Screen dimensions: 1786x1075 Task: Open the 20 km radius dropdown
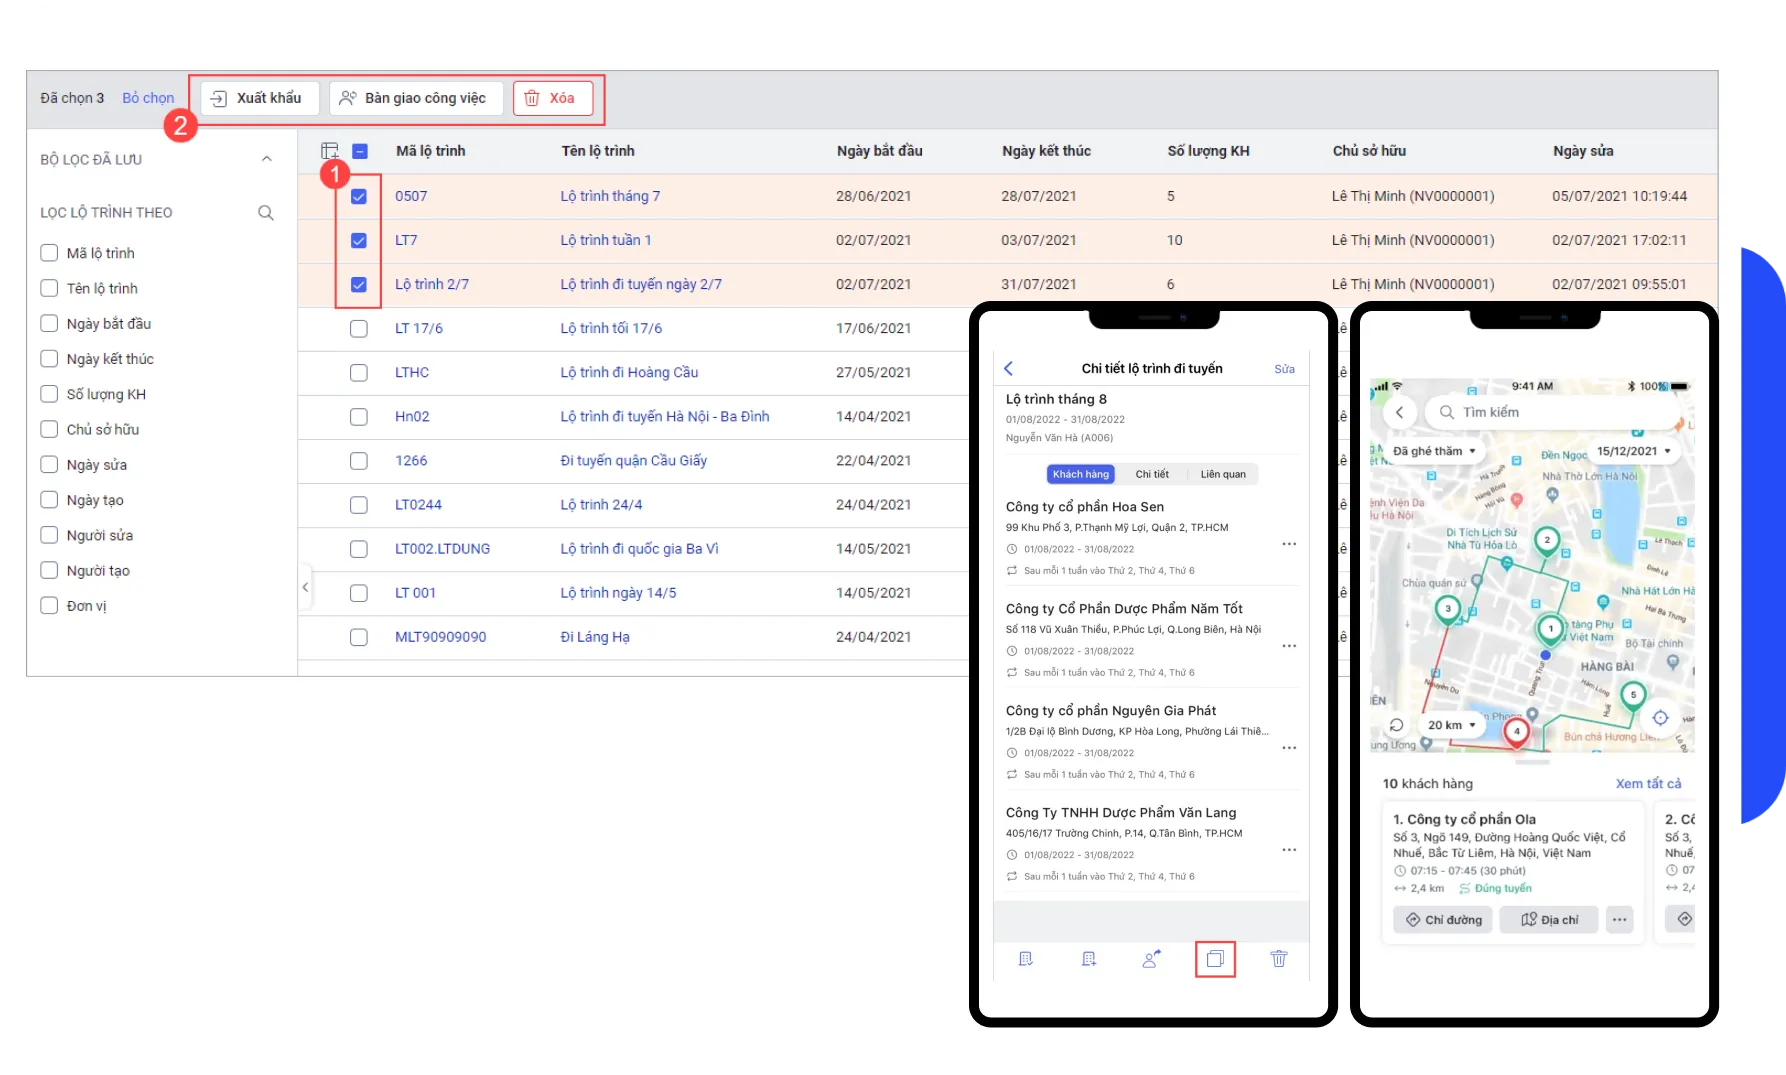(1451, 725)
